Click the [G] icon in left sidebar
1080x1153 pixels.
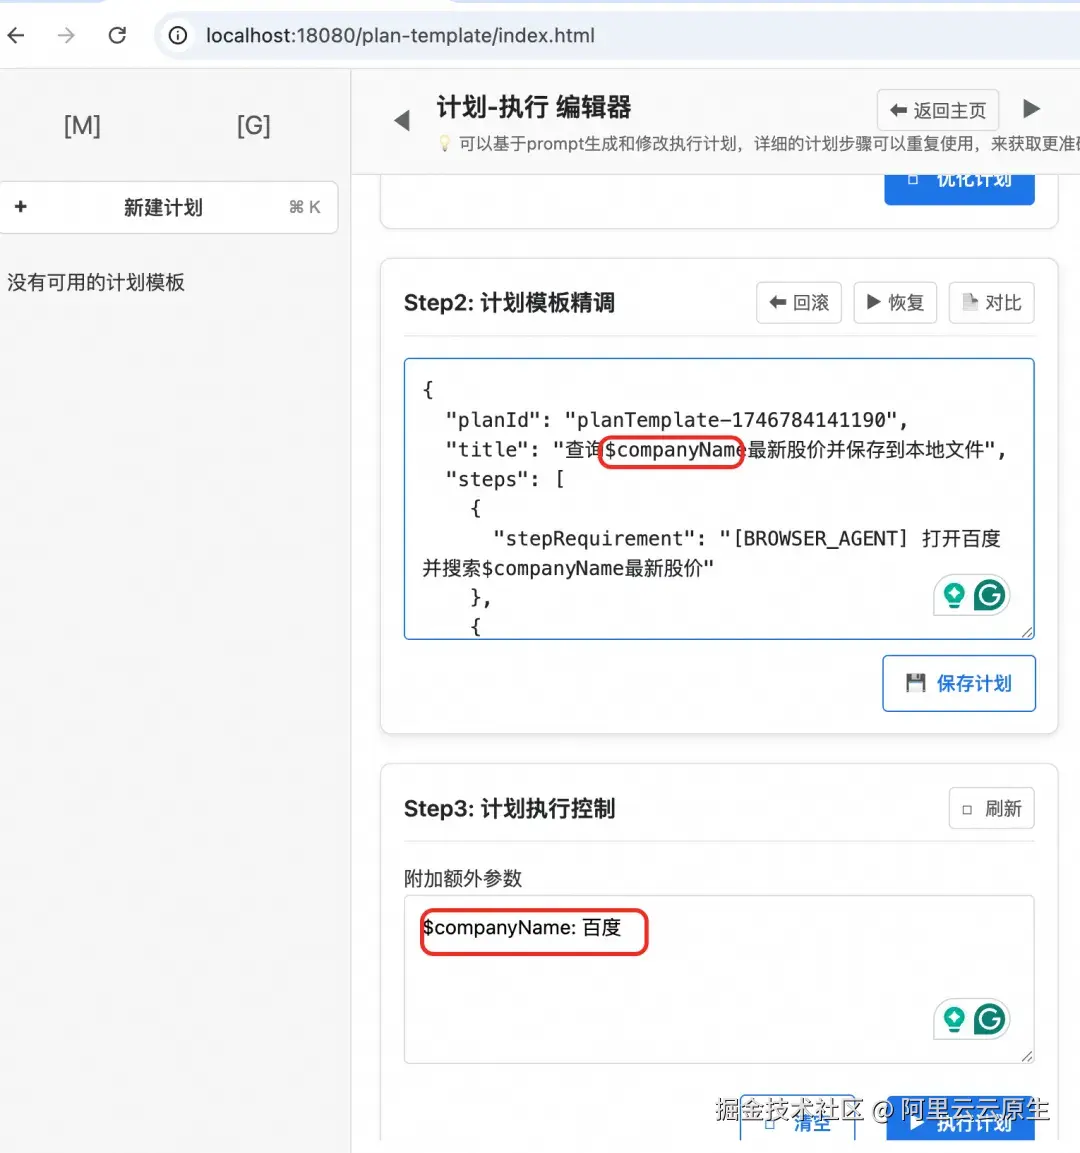(x=252, y=125)
